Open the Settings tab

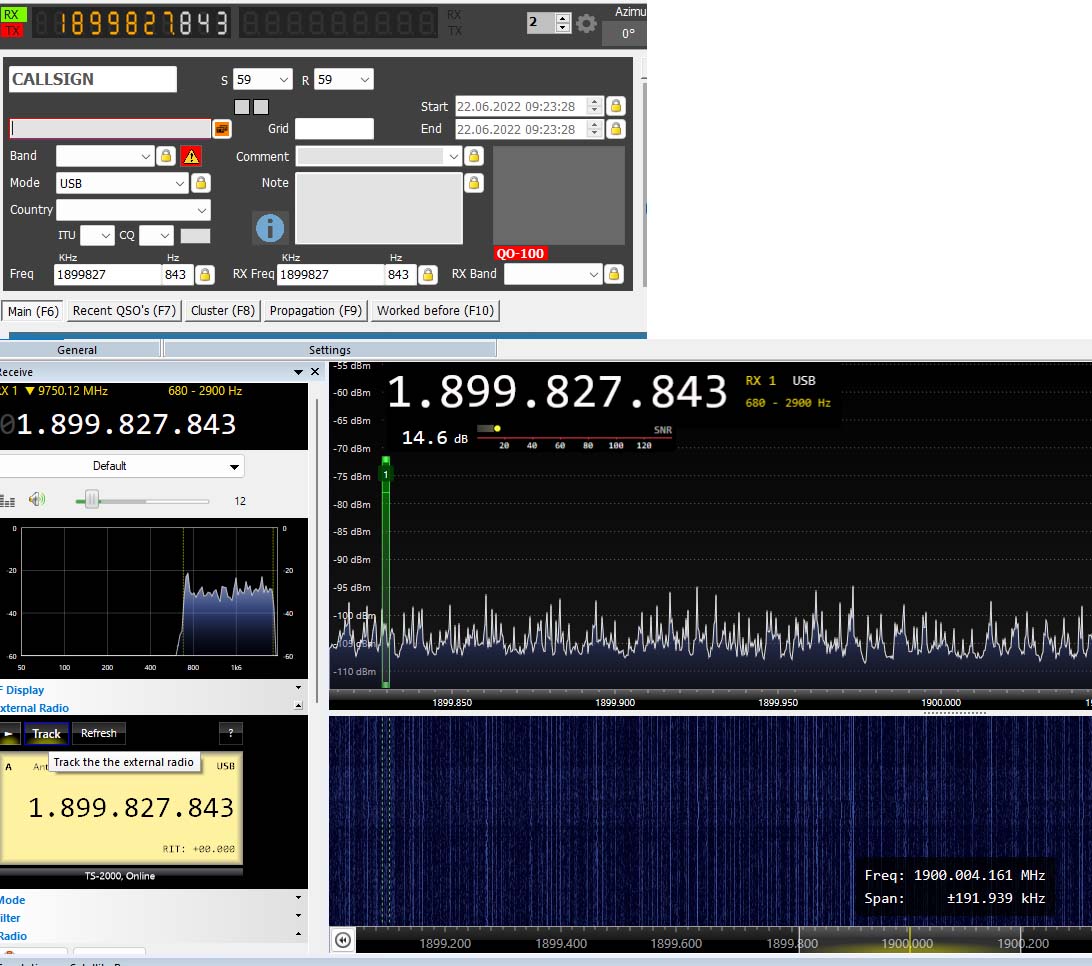(329, 350)
